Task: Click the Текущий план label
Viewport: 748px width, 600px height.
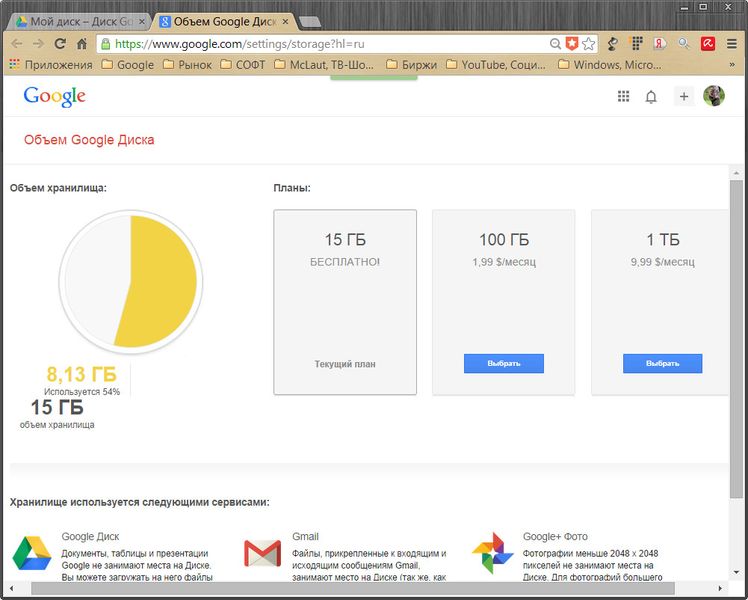Action: click(x=345, y=364)
